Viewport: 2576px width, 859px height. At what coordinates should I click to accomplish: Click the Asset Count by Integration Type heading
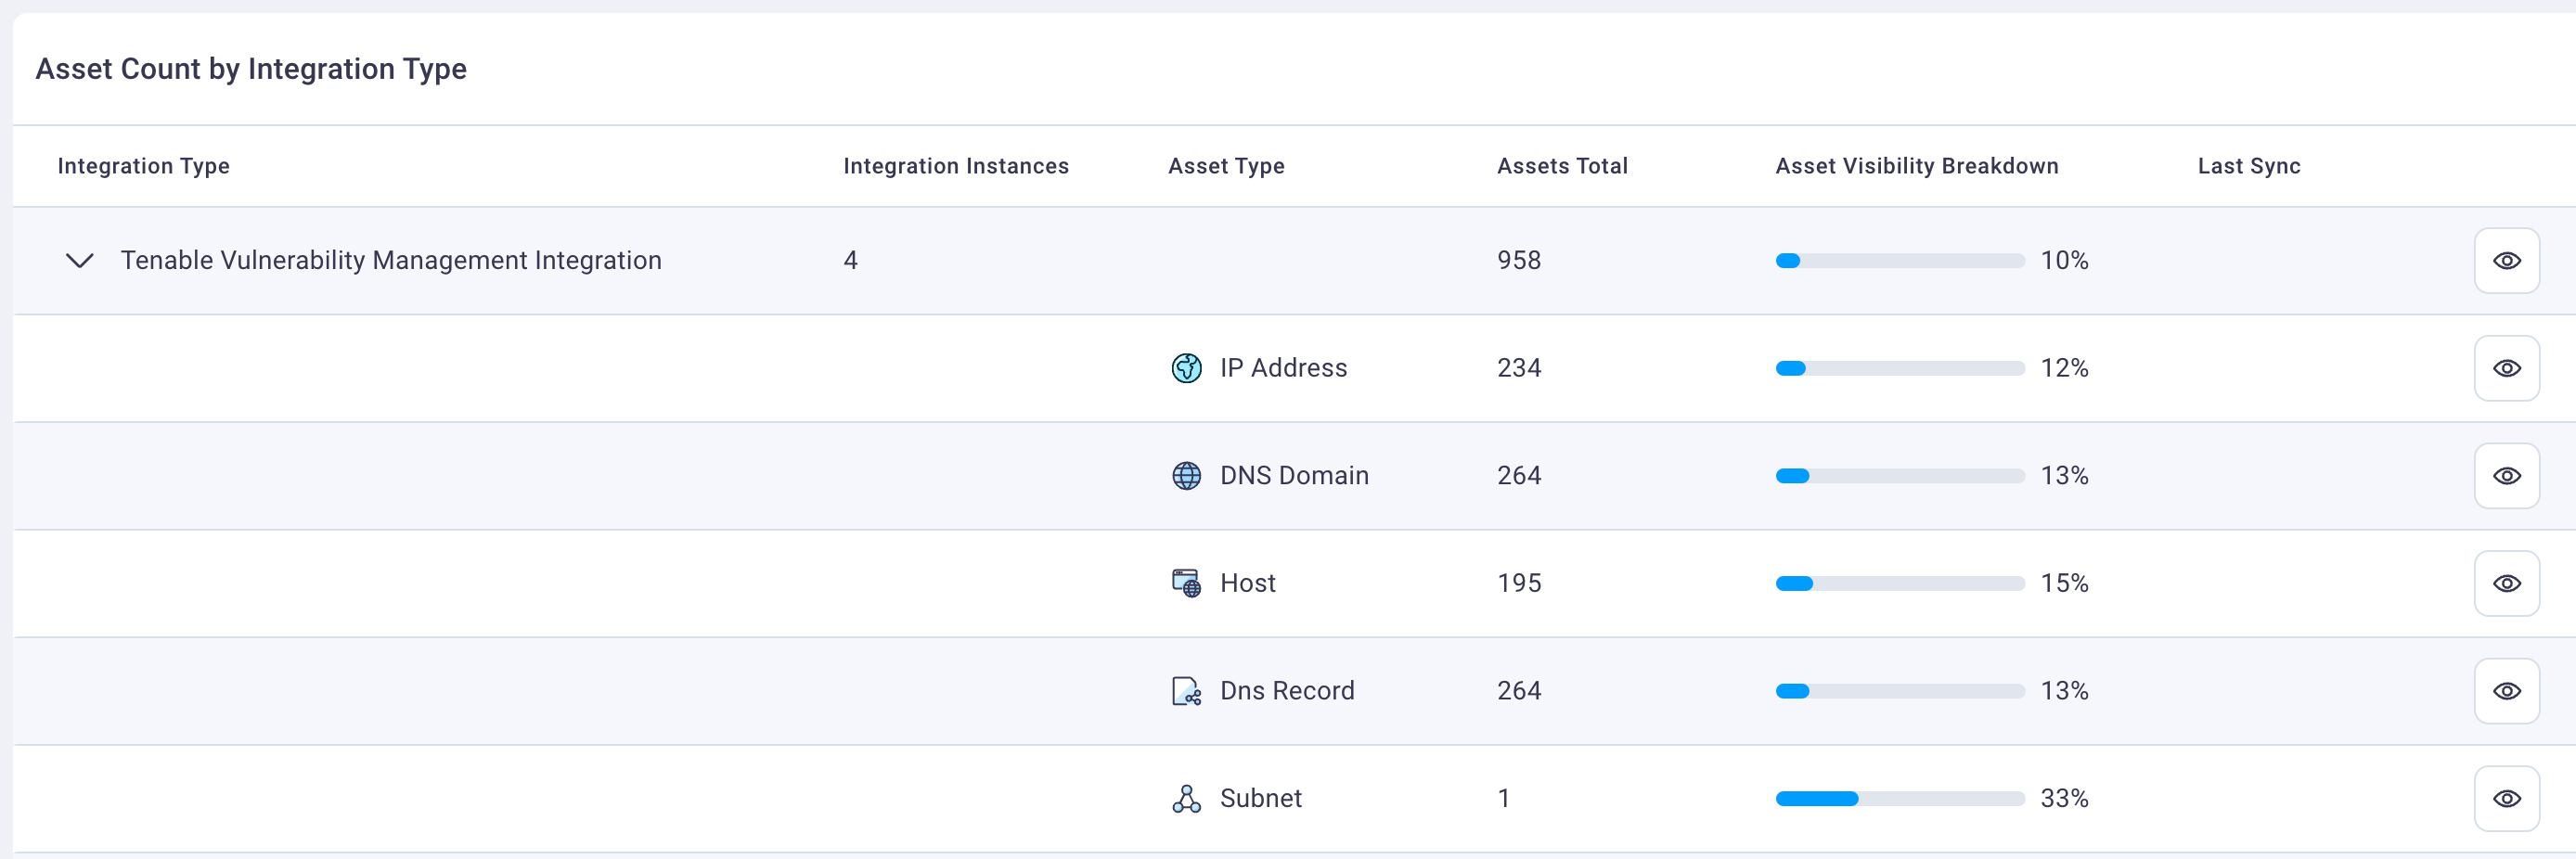251,69
